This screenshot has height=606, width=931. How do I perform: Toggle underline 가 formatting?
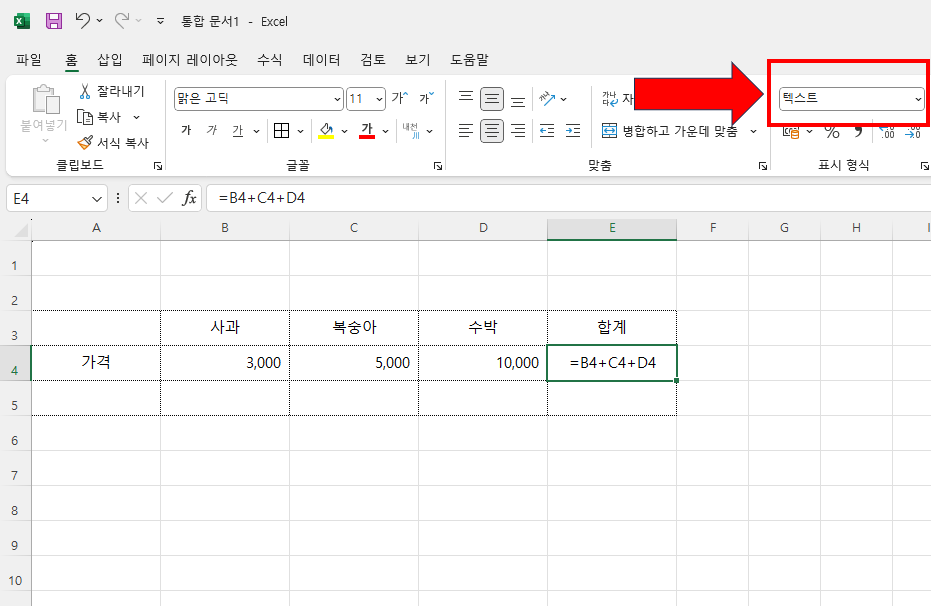coord(238,131)
